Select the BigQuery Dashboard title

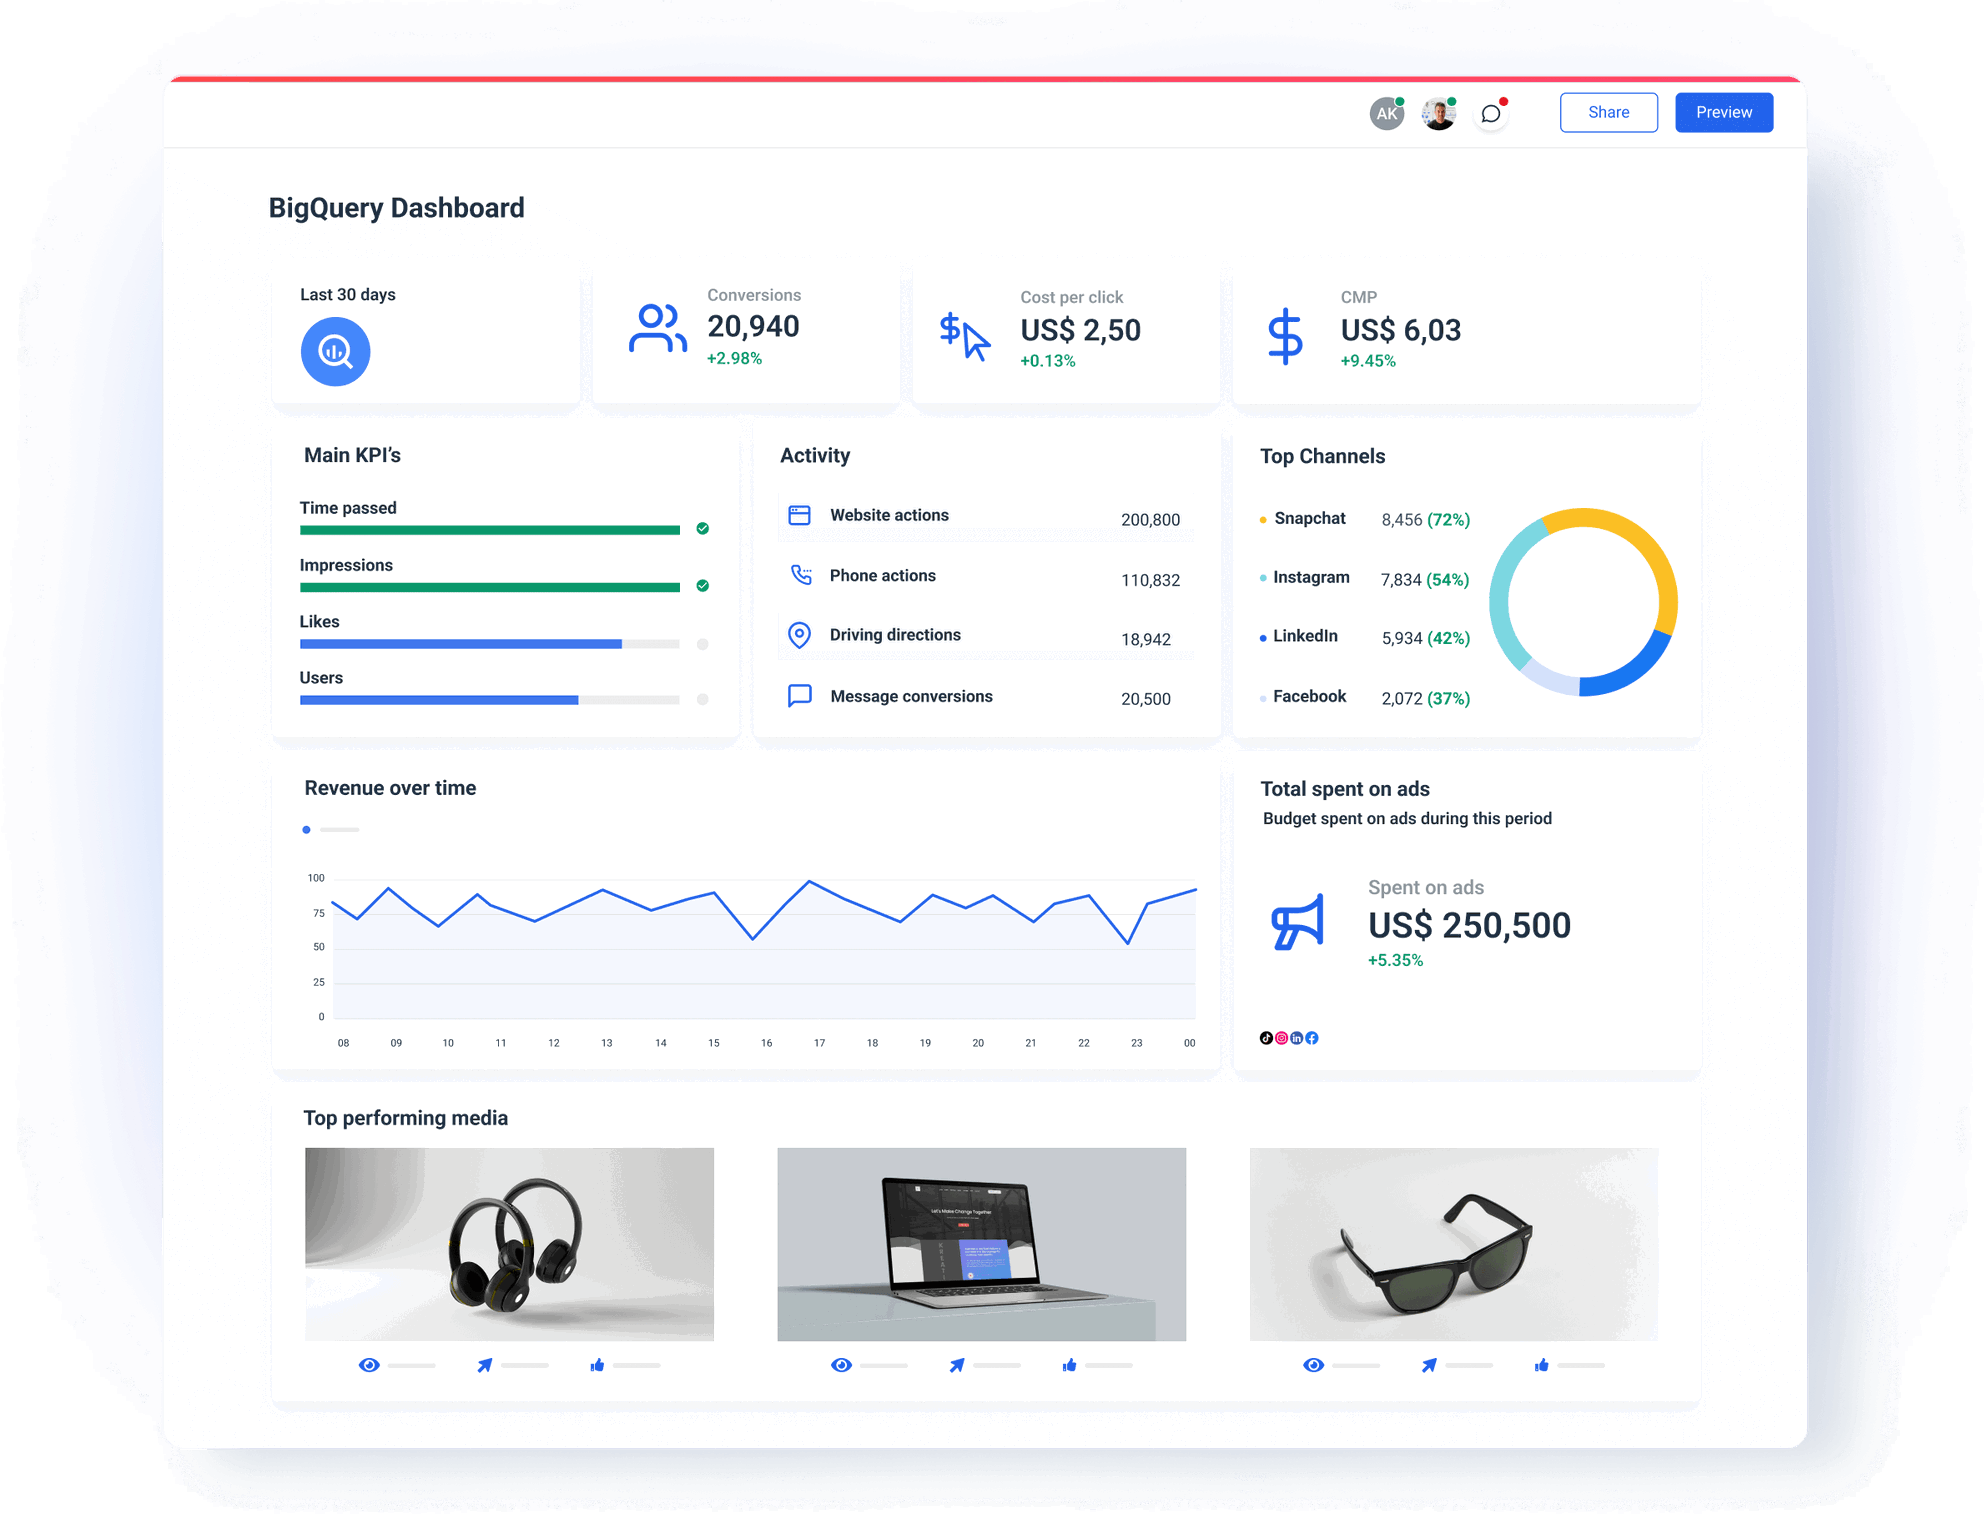pyautogui.click(x=396, y=208)
